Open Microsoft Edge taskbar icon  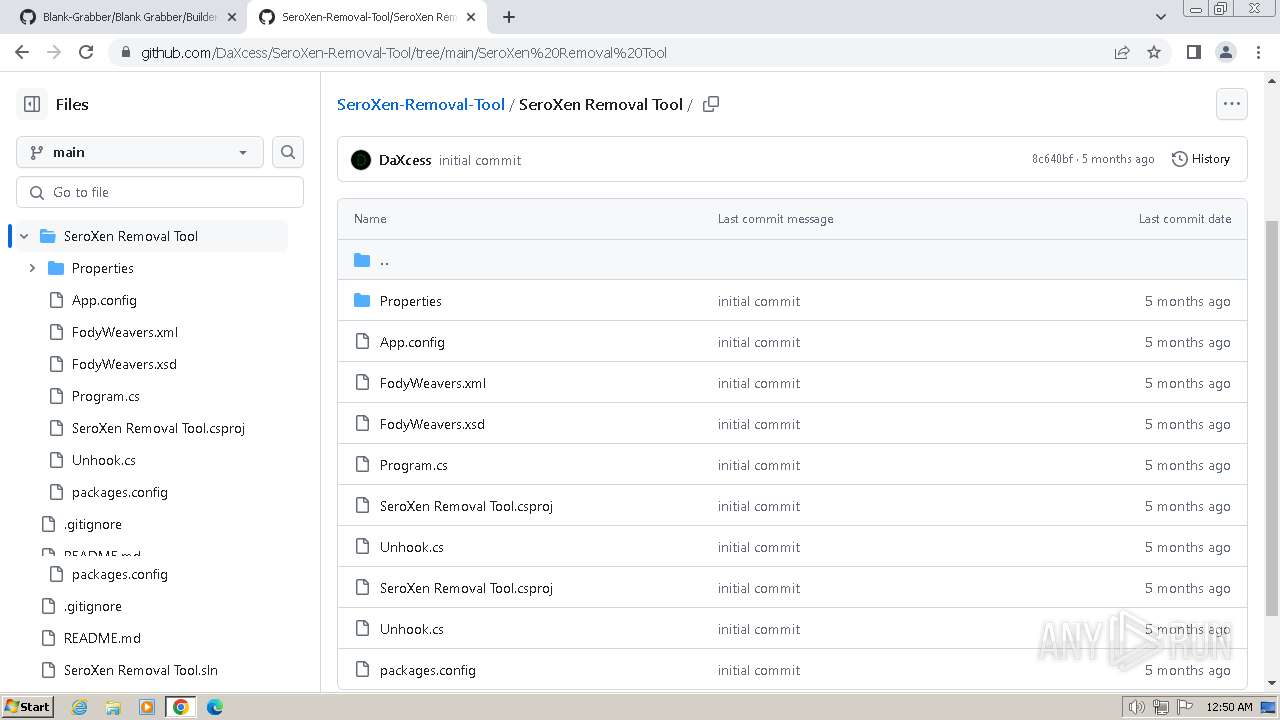click(x=215, y=707)
